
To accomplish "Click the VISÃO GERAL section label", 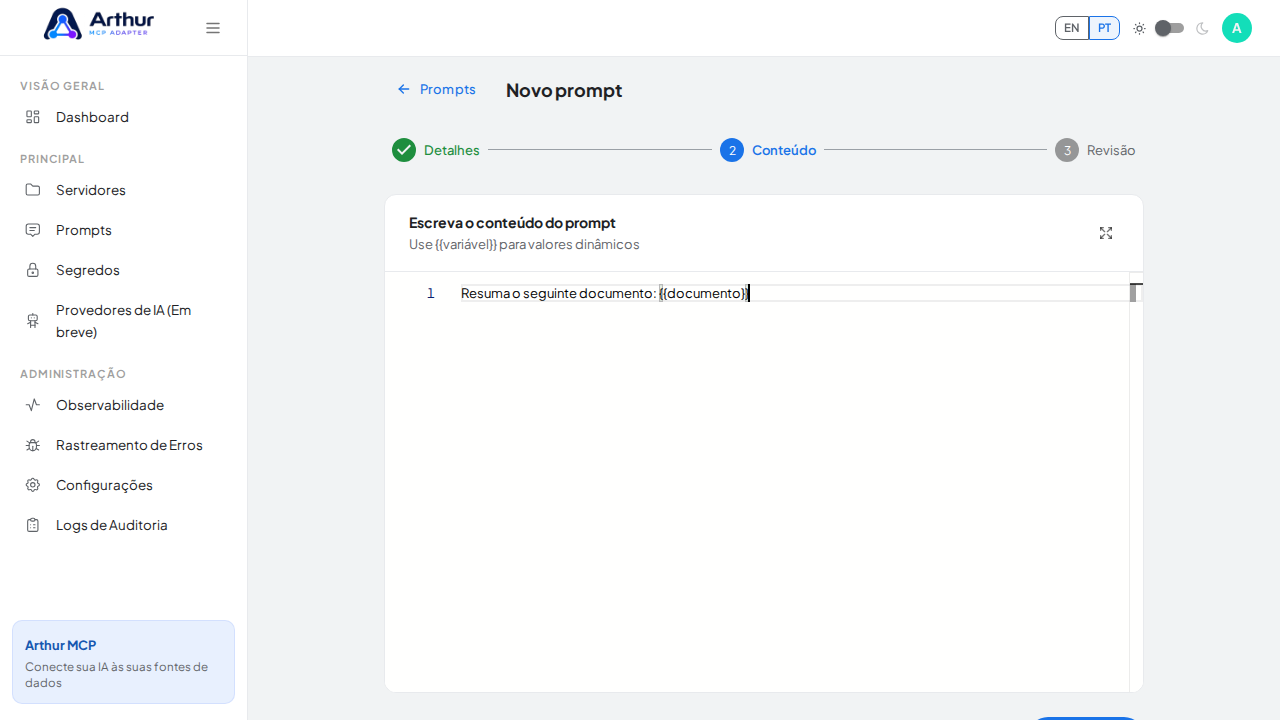I will click(62, 86).
